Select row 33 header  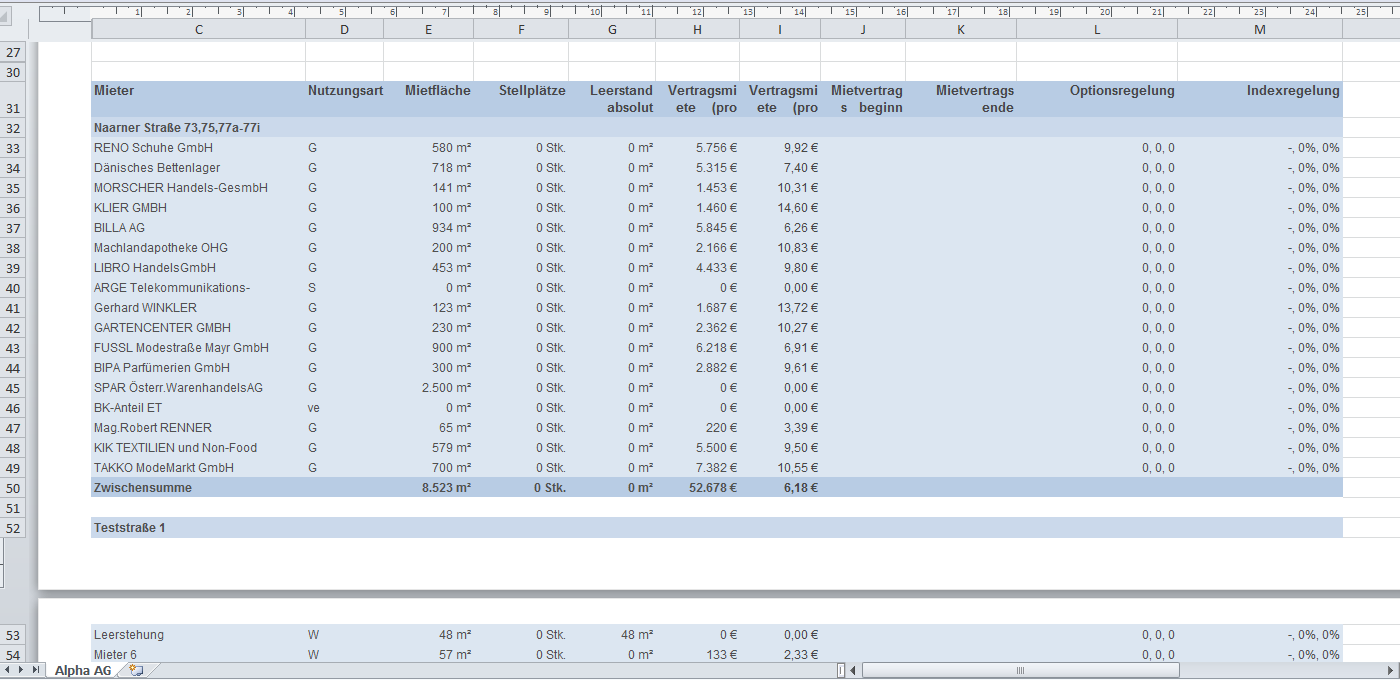[13, 148]
